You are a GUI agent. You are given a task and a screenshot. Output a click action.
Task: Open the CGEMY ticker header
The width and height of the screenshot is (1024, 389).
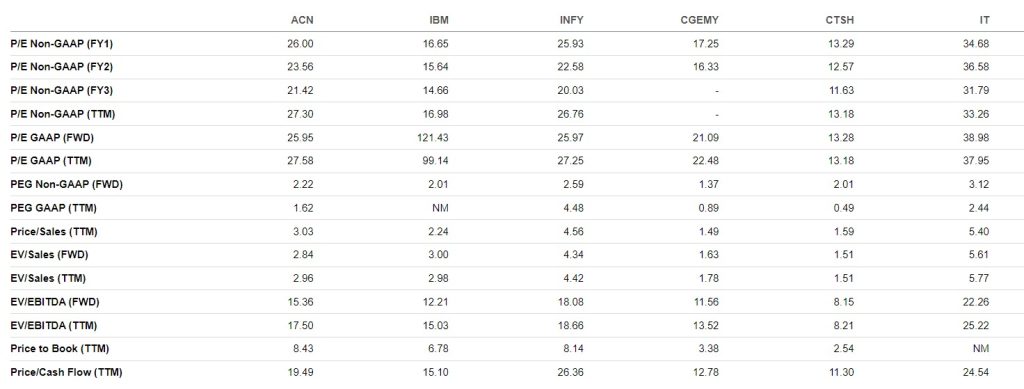coord(699,20)
